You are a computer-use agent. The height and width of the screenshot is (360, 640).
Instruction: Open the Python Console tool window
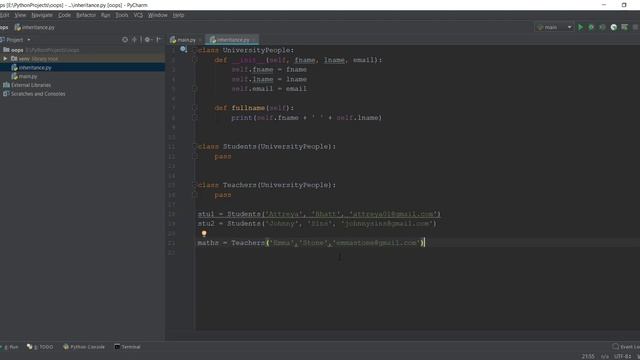tap(84, 347)
